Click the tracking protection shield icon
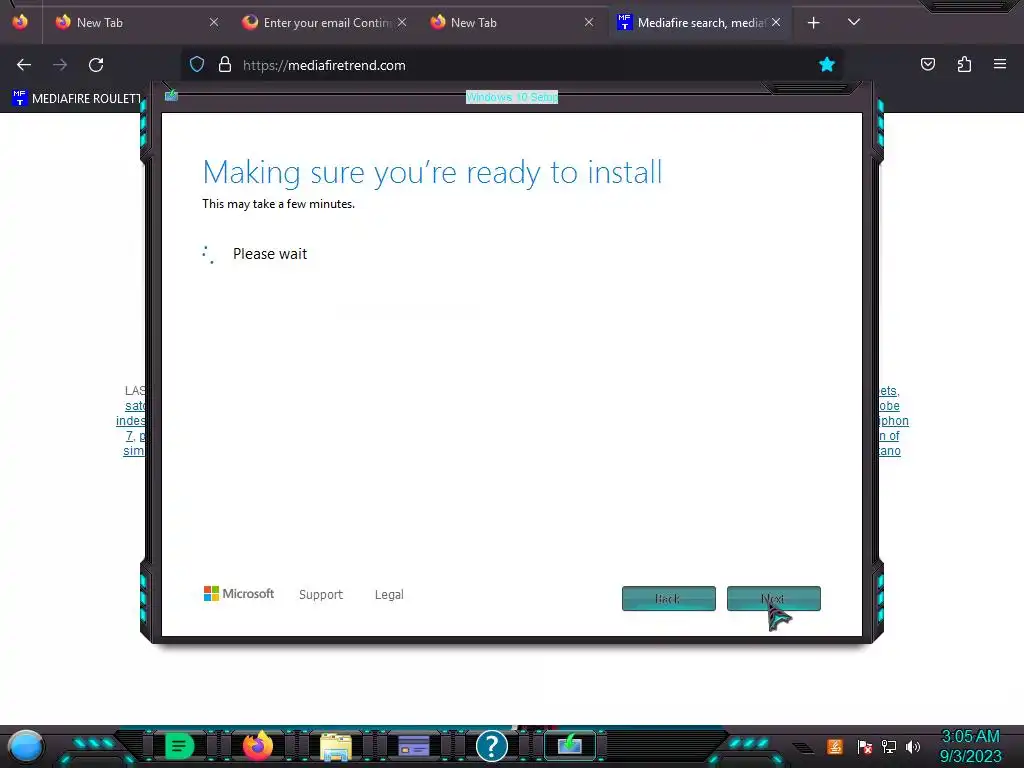The image size is (1024, 768). tap(197, 64)
